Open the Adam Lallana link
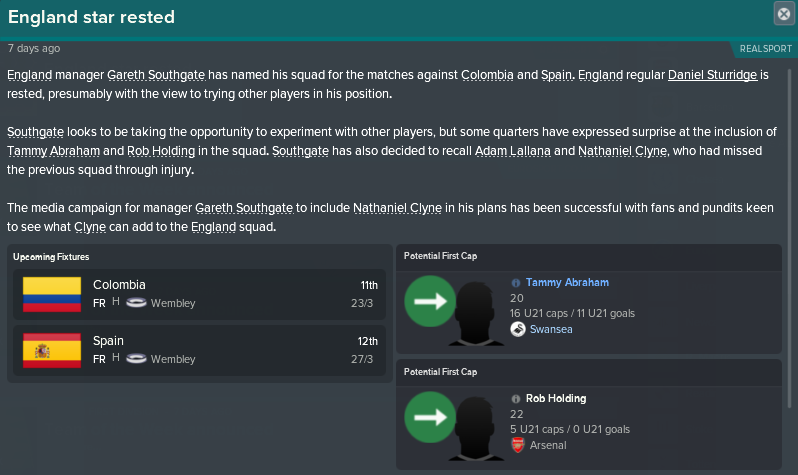 click(x=512, y=151)
